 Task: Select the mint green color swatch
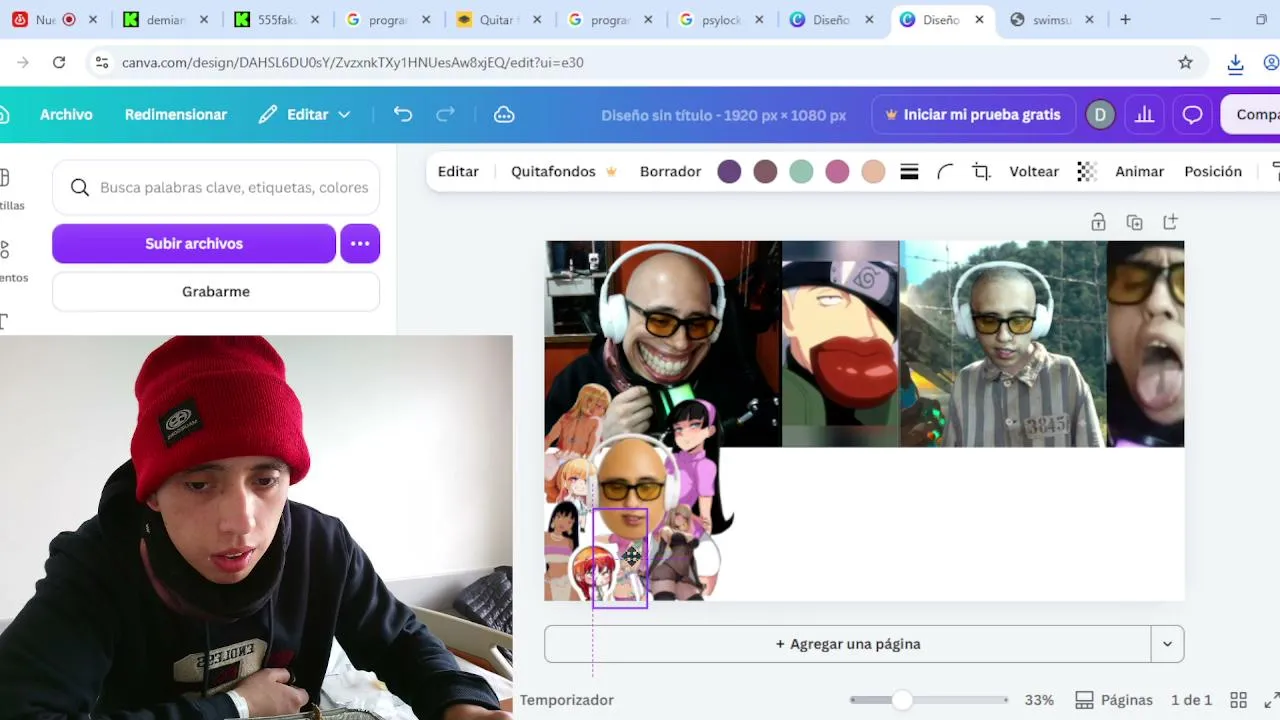pos(801,172)
